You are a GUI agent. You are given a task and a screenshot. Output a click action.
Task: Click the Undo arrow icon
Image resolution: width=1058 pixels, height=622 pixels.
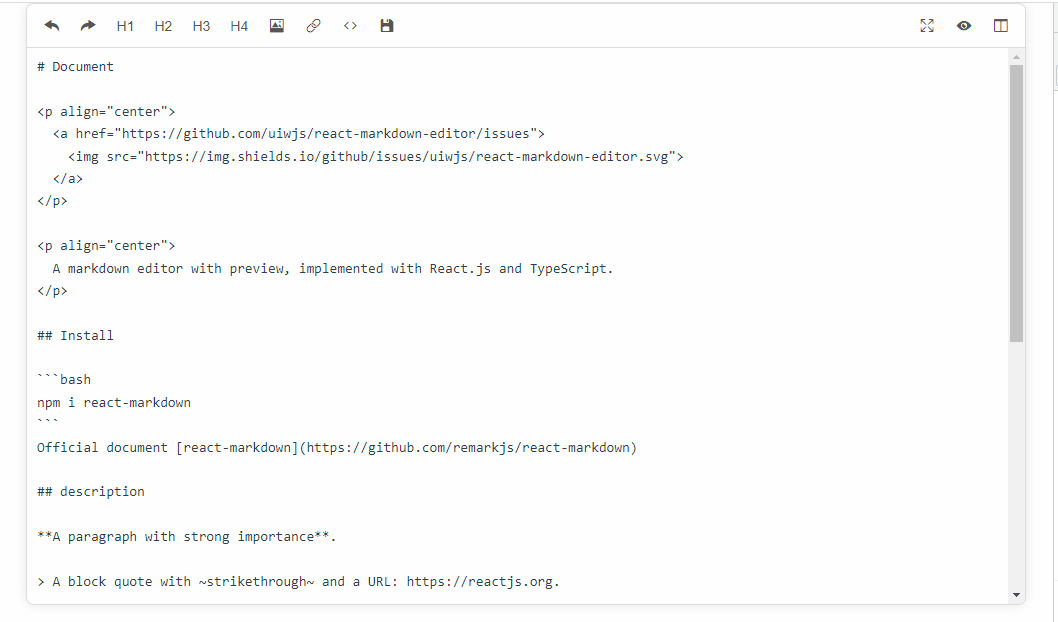(x=51, y=25)
